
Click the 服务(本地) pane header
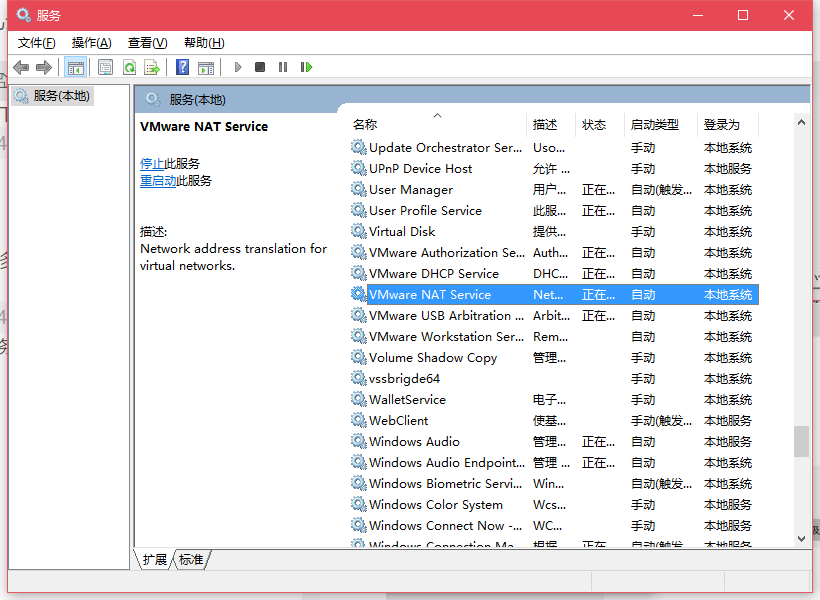coord(472,99)
